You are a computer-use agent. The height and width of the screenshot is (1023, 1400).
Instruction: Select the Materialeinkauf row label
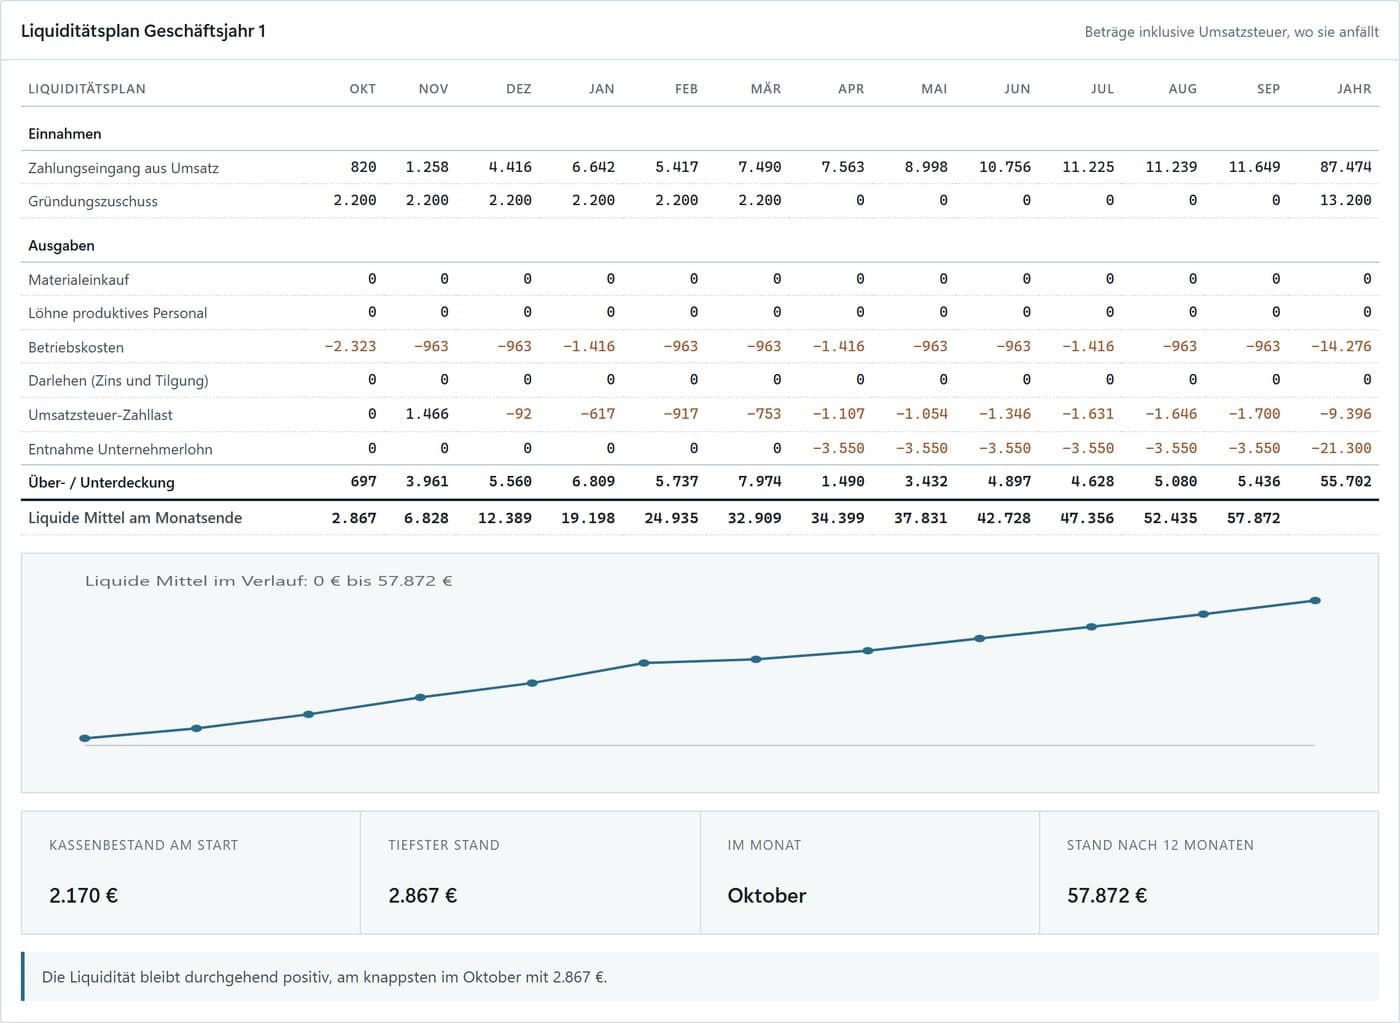pyautogui.click(x=78, y=280)
